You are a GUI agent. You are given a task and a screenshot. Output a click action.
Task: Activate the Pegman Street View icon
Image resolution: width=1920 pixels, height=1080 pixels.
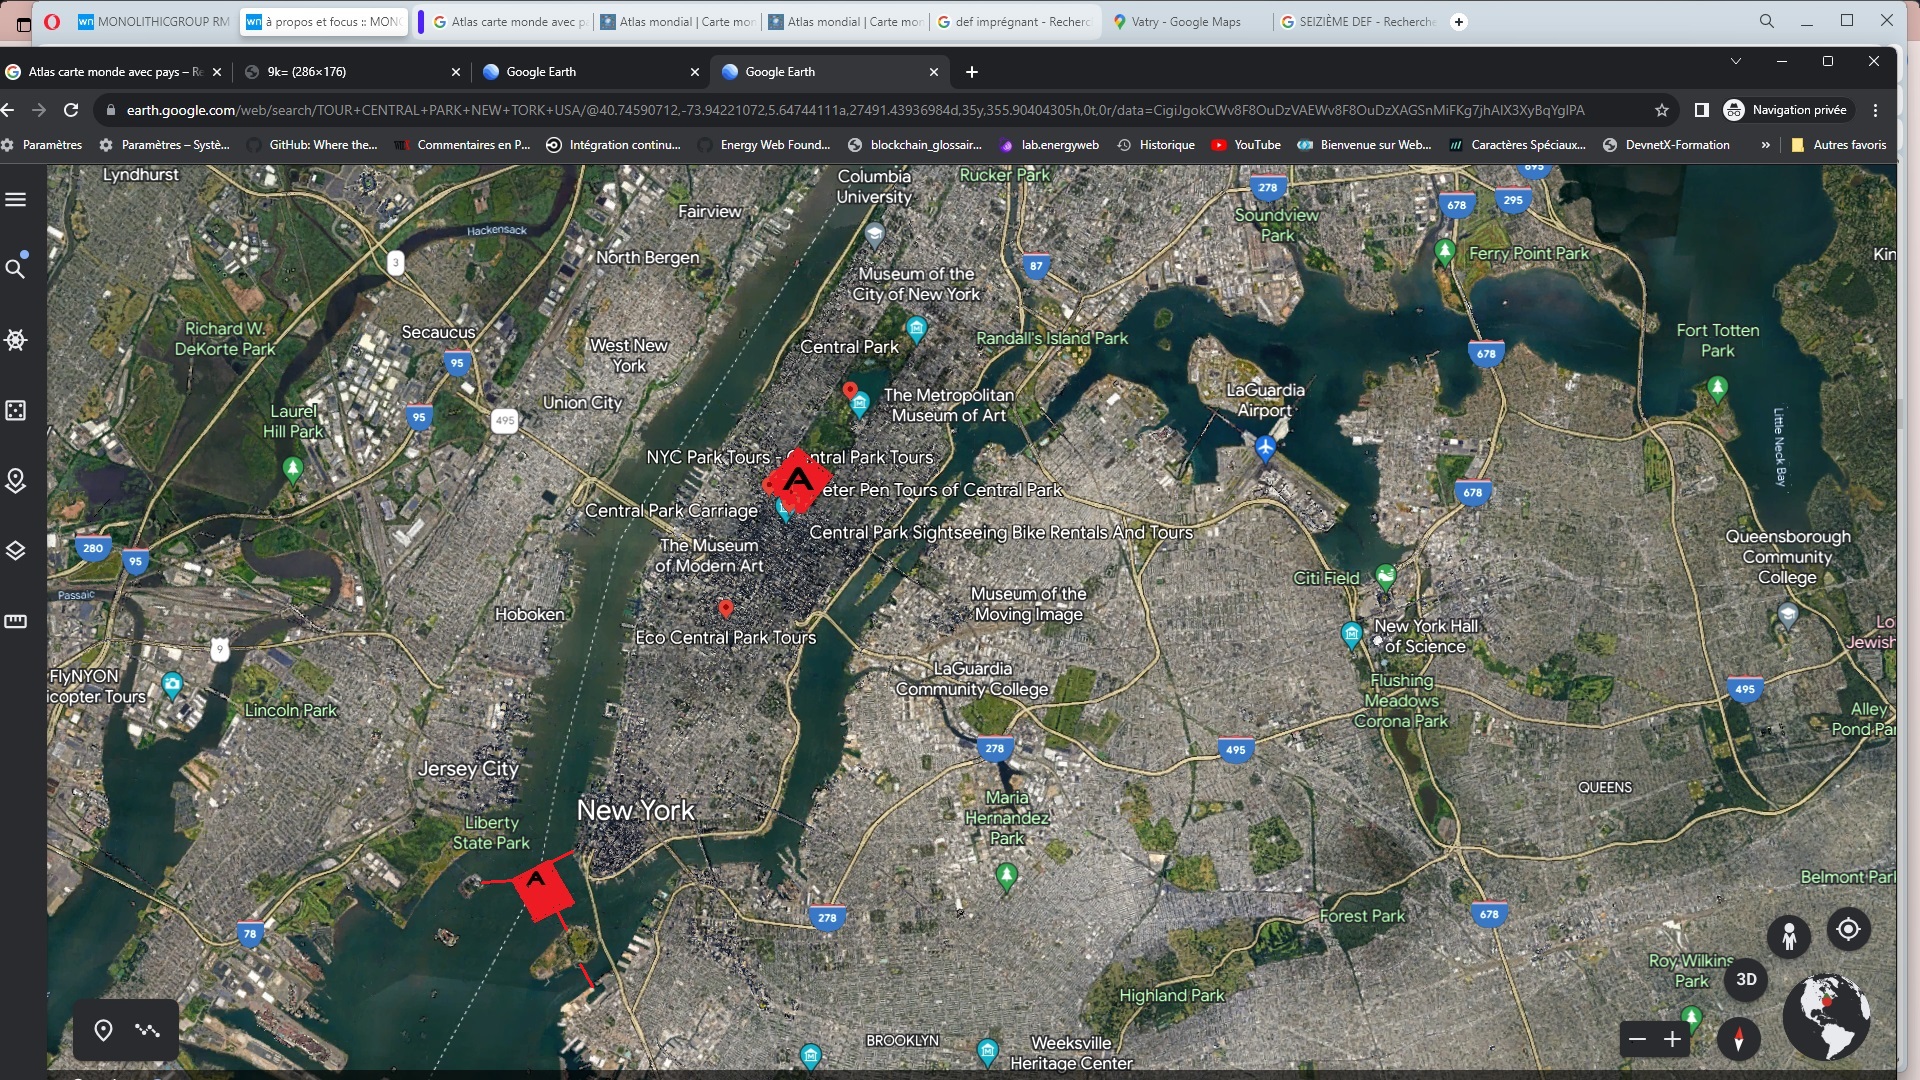point(1789,937)
